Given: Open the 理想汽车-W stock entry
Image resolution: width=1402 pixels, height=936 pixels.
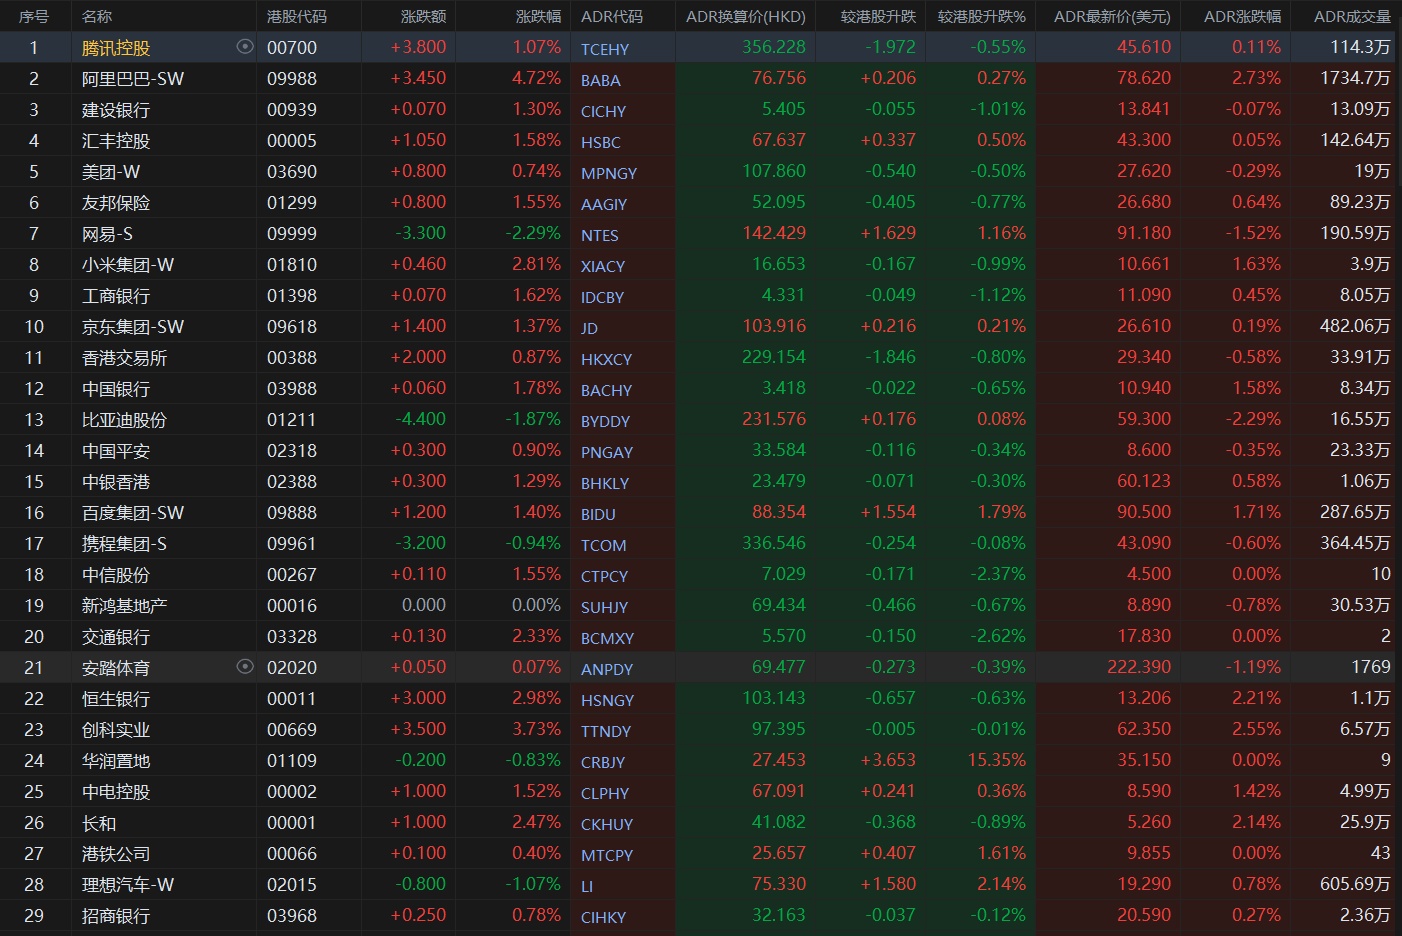Looking at the screenshot, I should (x=128, y=885).
